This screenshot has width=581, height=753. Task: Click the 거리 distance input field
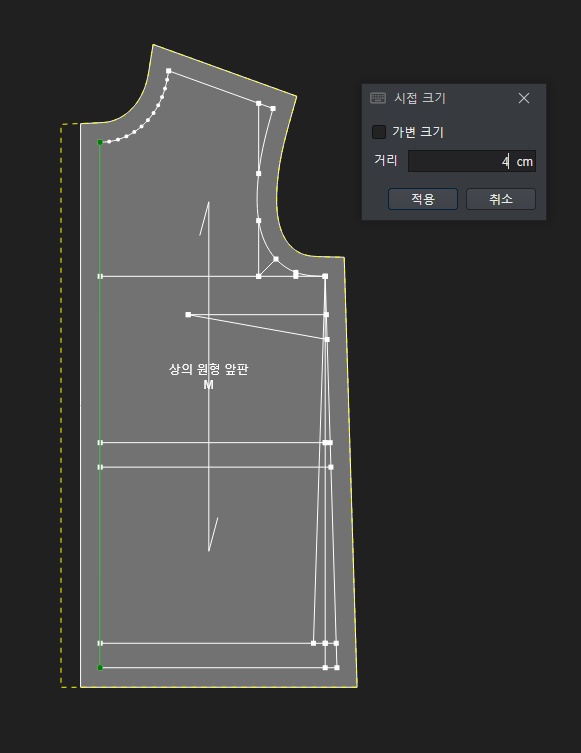click(x=472, y=161)
